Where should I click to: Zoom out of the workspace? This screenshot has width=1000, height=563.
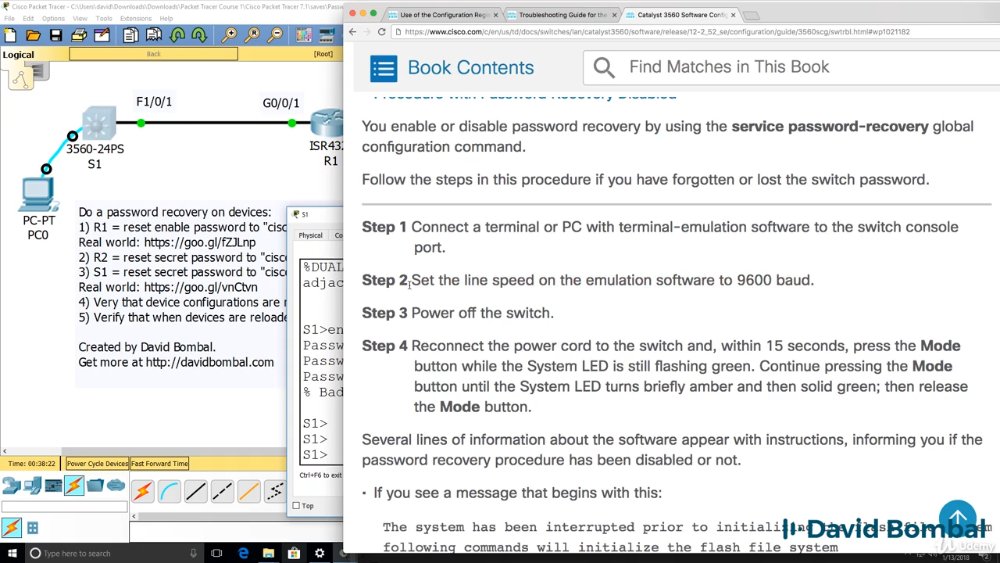(x=276, y=36)
